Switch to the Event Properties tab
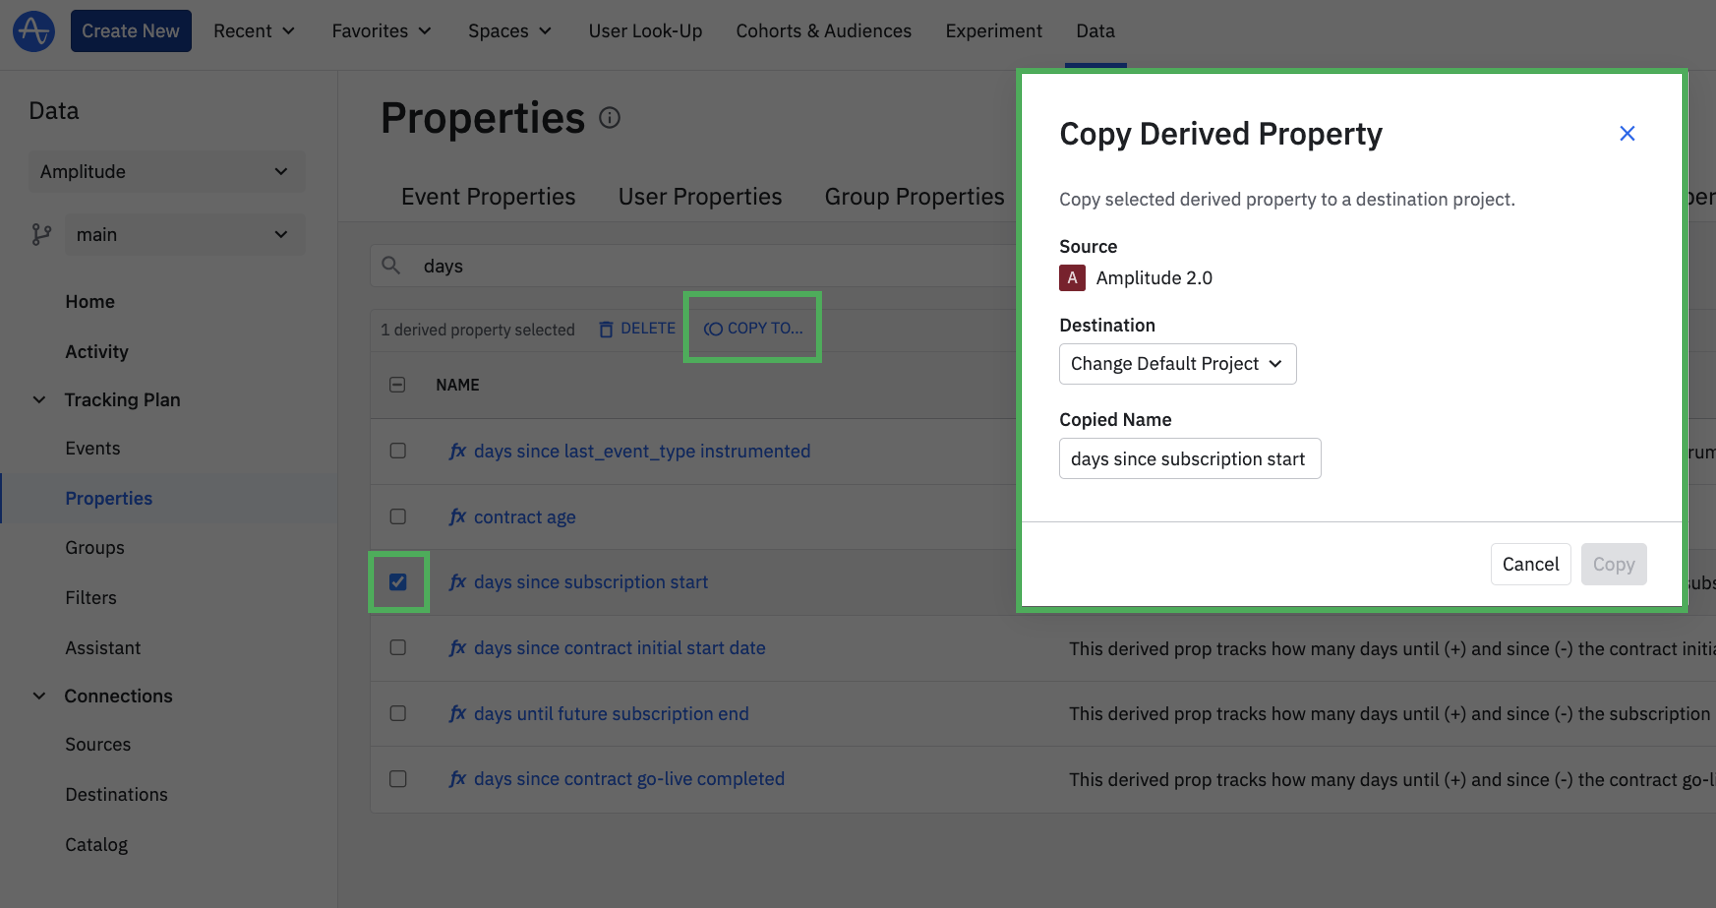Viewport: 1716px width, 908px height. click(x=488, y=197)
